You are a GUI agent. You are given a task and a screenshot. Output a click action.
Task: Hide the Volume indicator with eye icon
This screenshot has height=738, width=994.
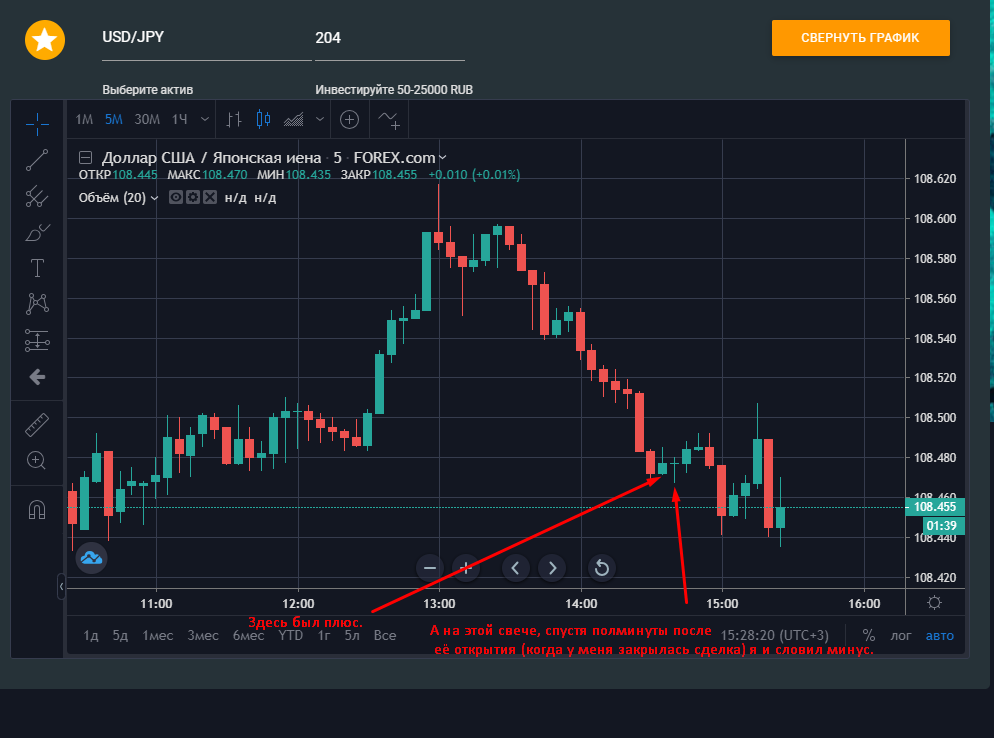point(176,197)
